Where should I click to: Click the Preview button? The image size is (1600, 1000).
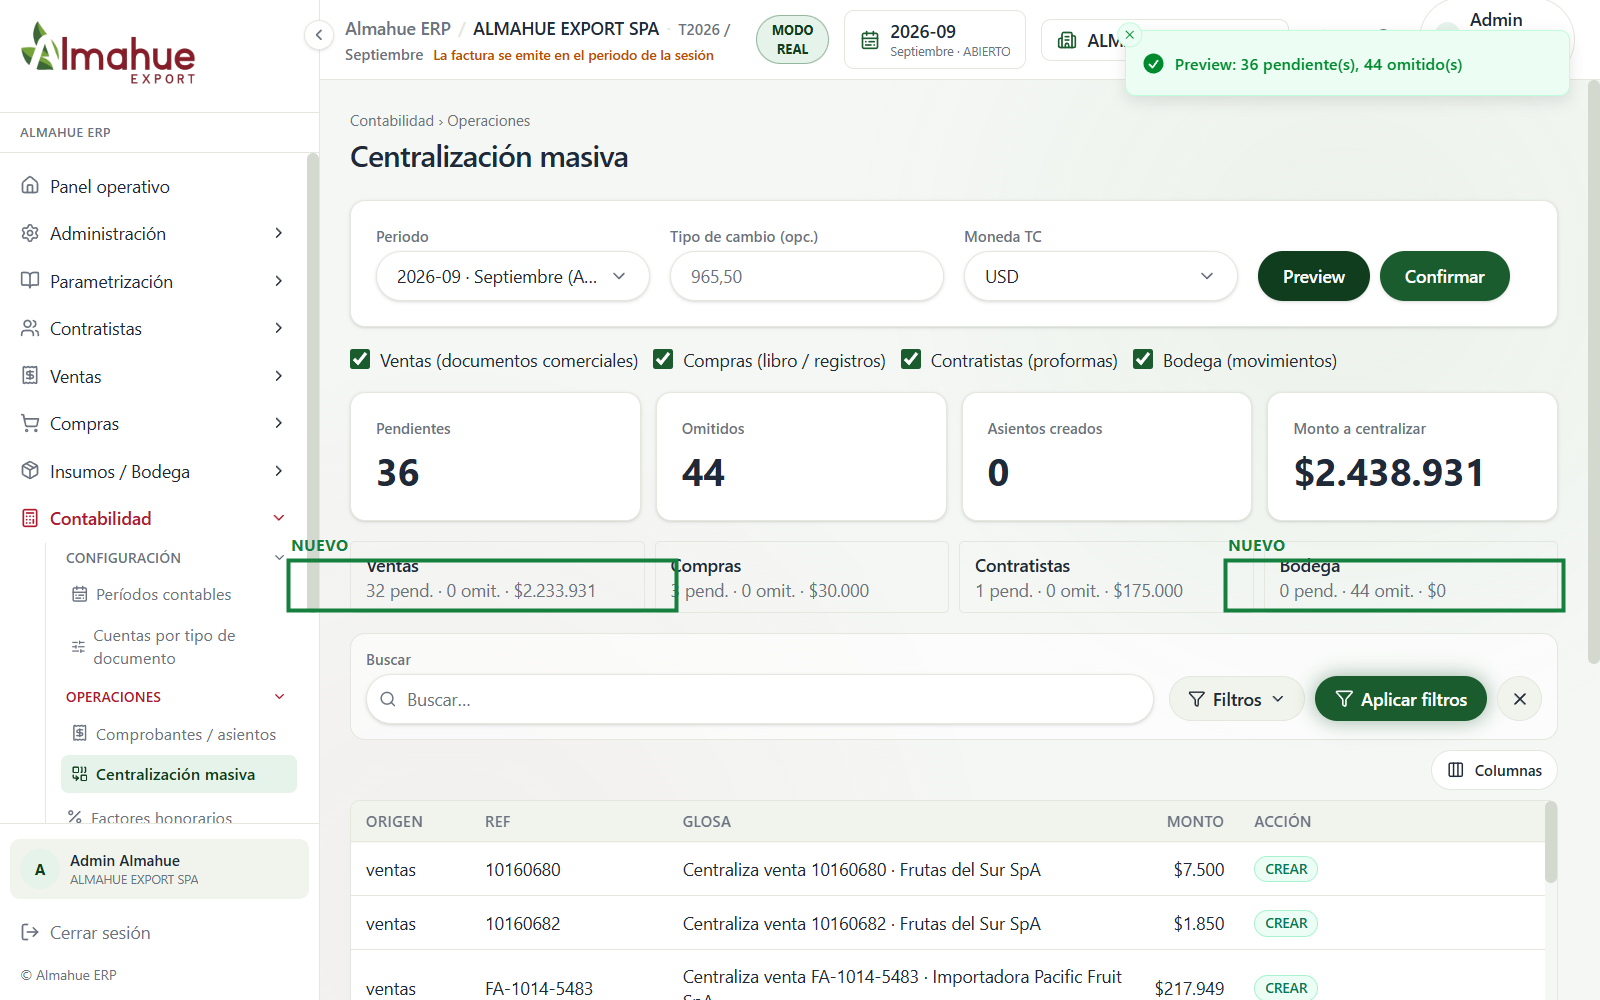pyautogui.click(x=1313, y=276)
